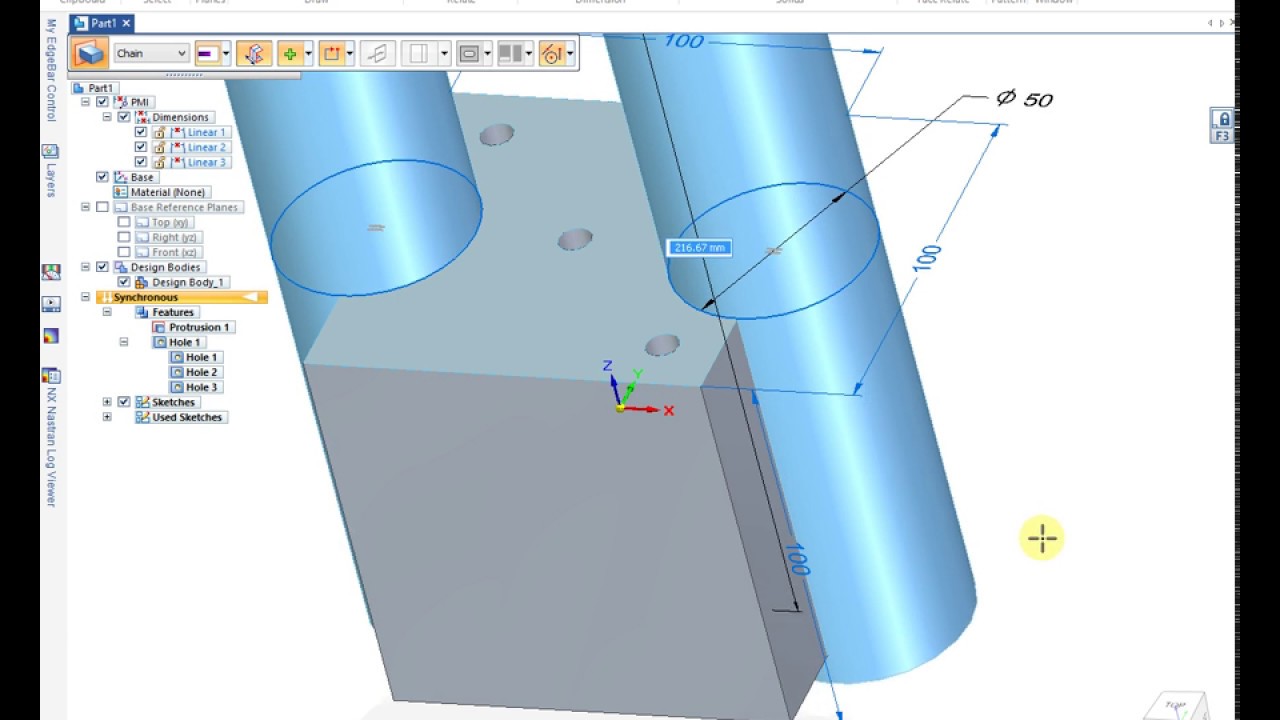Select the symmetric extent icon
This screenshot has height=720, width=1280.
point(253,53)
